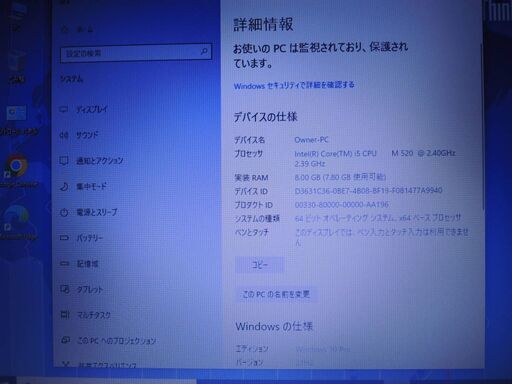
Task: Open このPCへのプロジェクション settings
Action: click(108, 341)
